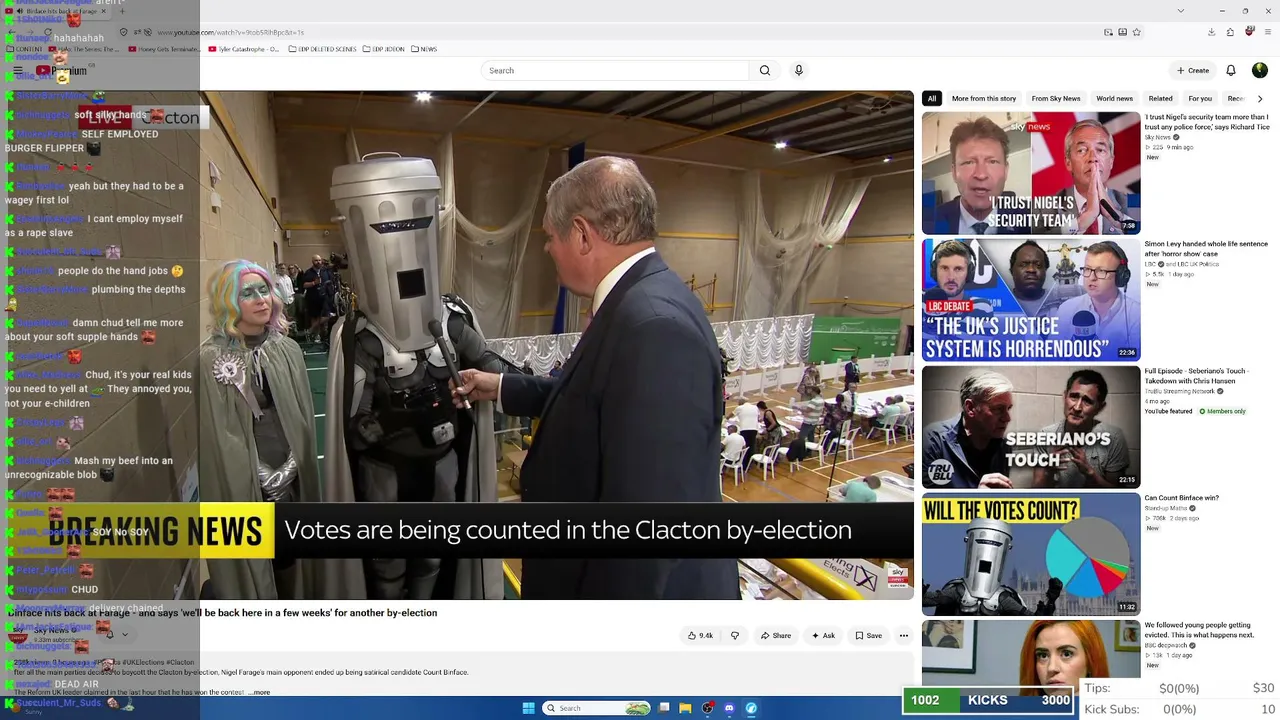1280x720 pixels.
Task: Select the From Sky News chip
Action: coord(1056,98)
